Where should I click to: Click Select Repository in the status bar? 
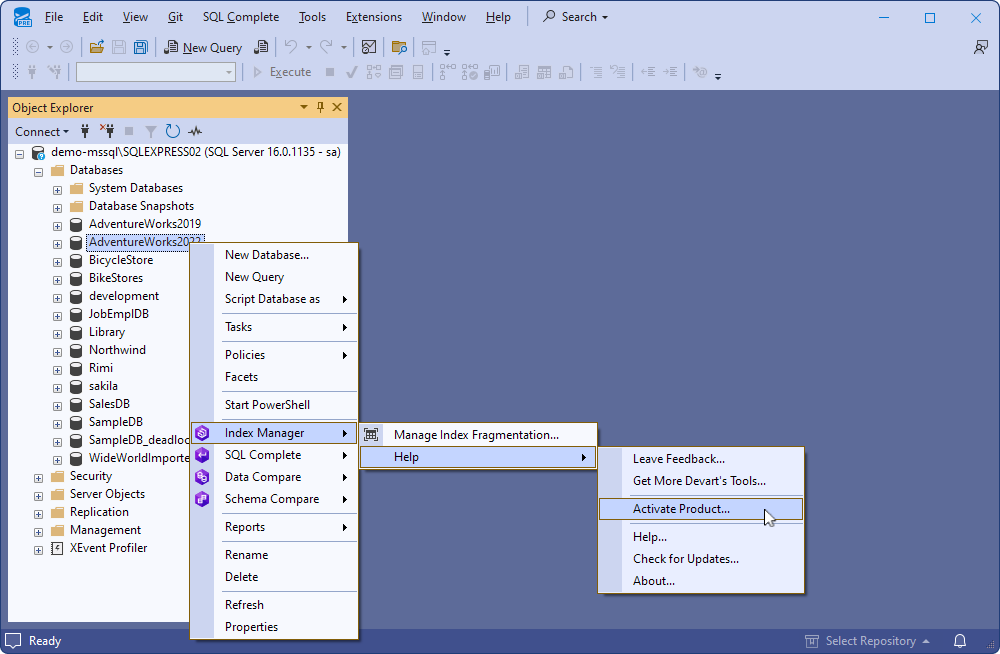point(869,641)
